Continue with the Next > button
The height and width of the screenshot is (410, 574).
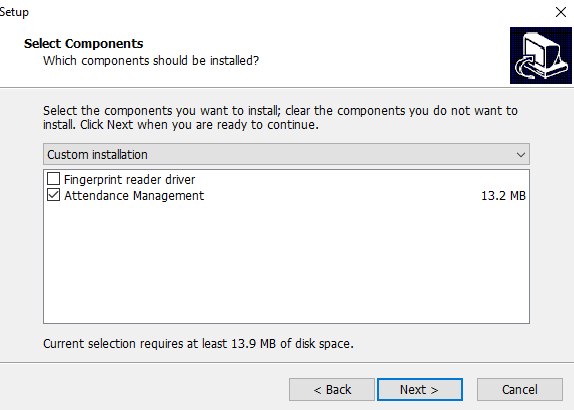(420, 390)
